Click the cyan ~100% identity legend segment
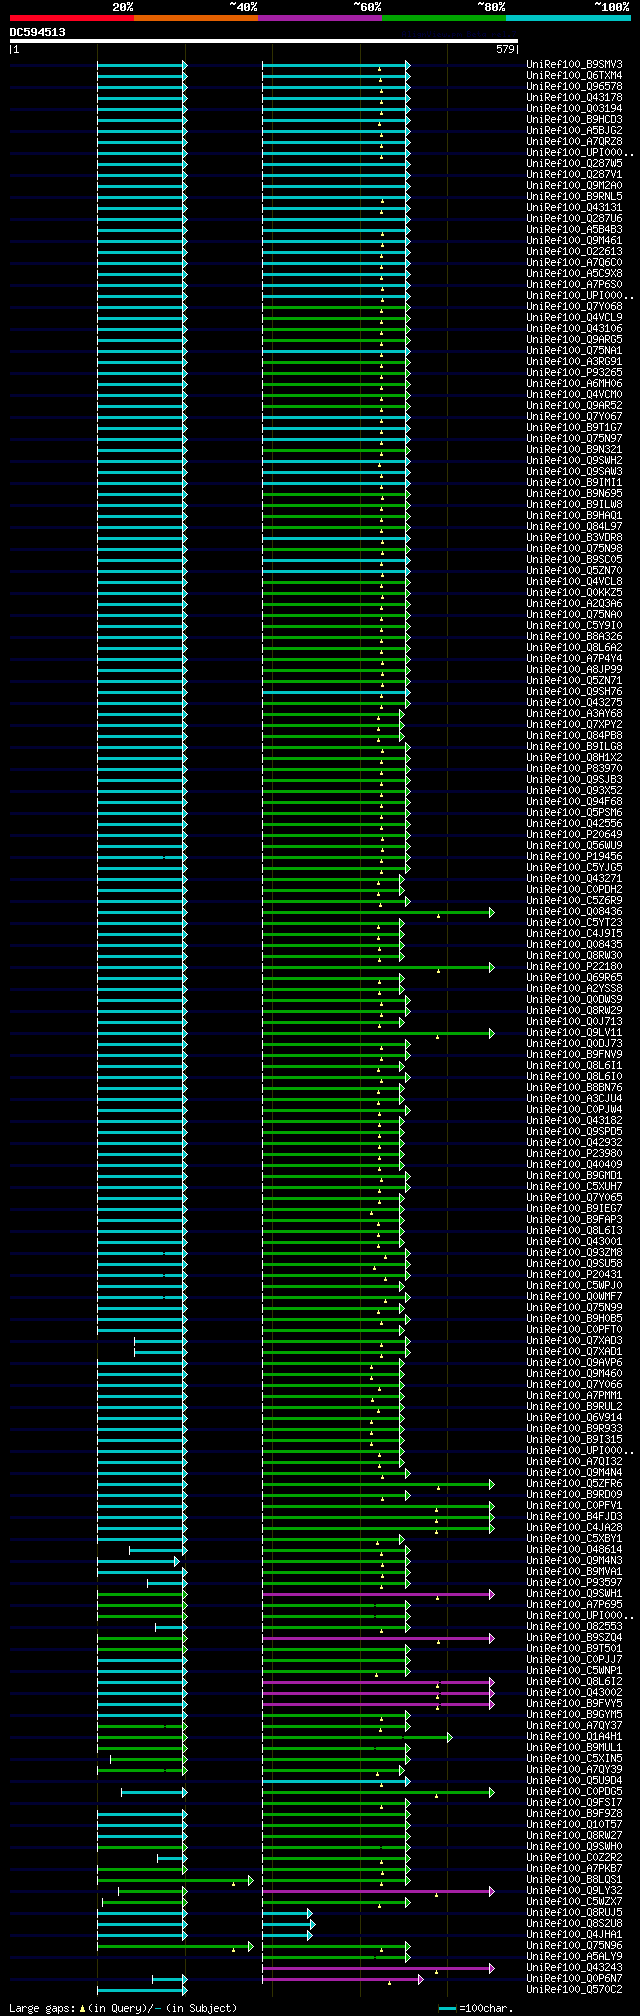The image size is (640, 2016). (568, 17)
